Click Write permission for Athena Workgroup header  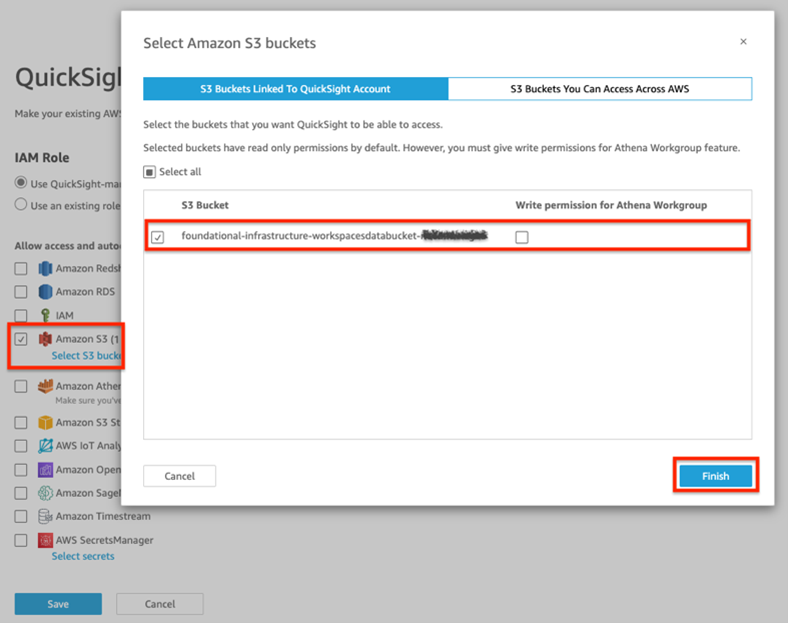(x=611, y=205)
